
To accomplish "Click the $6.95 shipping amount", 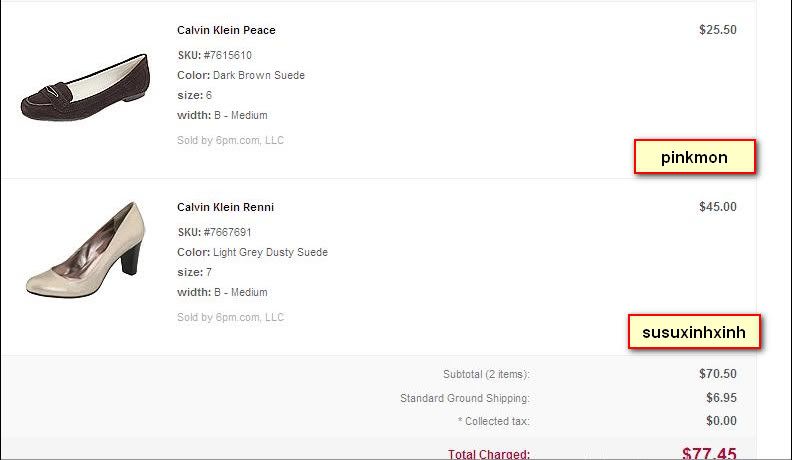I will 720,398.
